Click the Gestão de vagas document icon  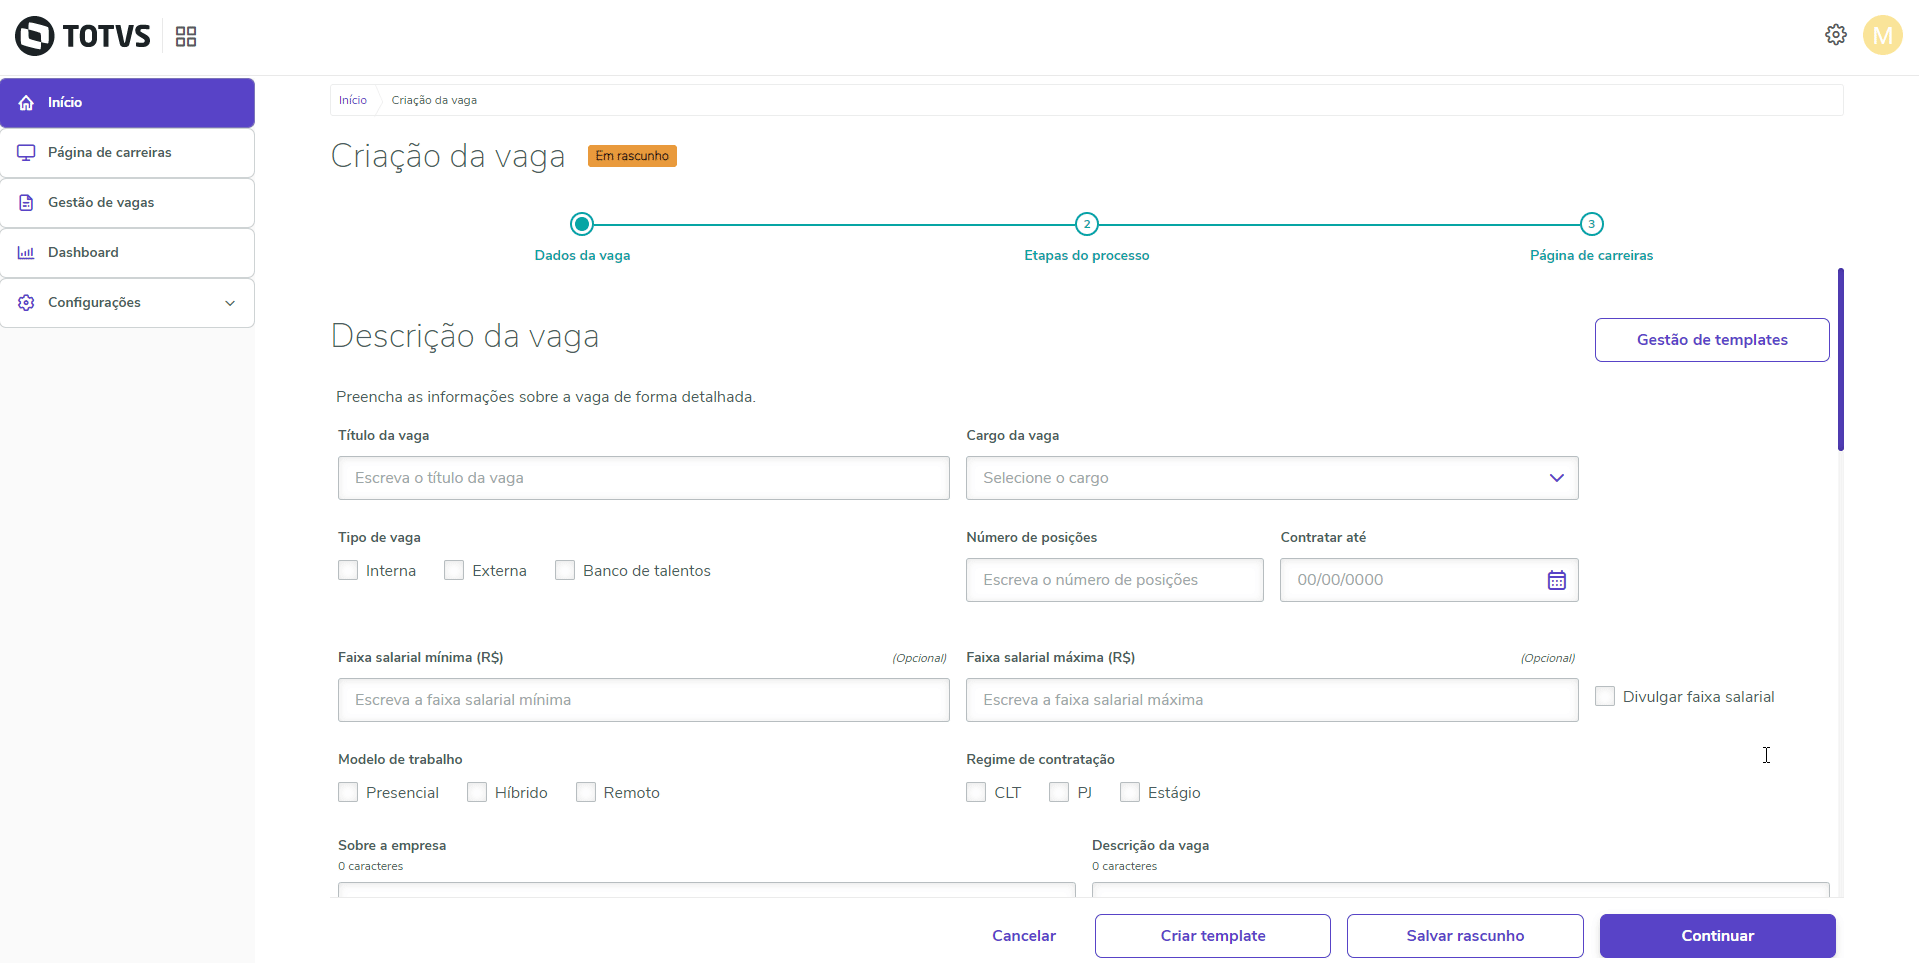(x=26, y=203)
